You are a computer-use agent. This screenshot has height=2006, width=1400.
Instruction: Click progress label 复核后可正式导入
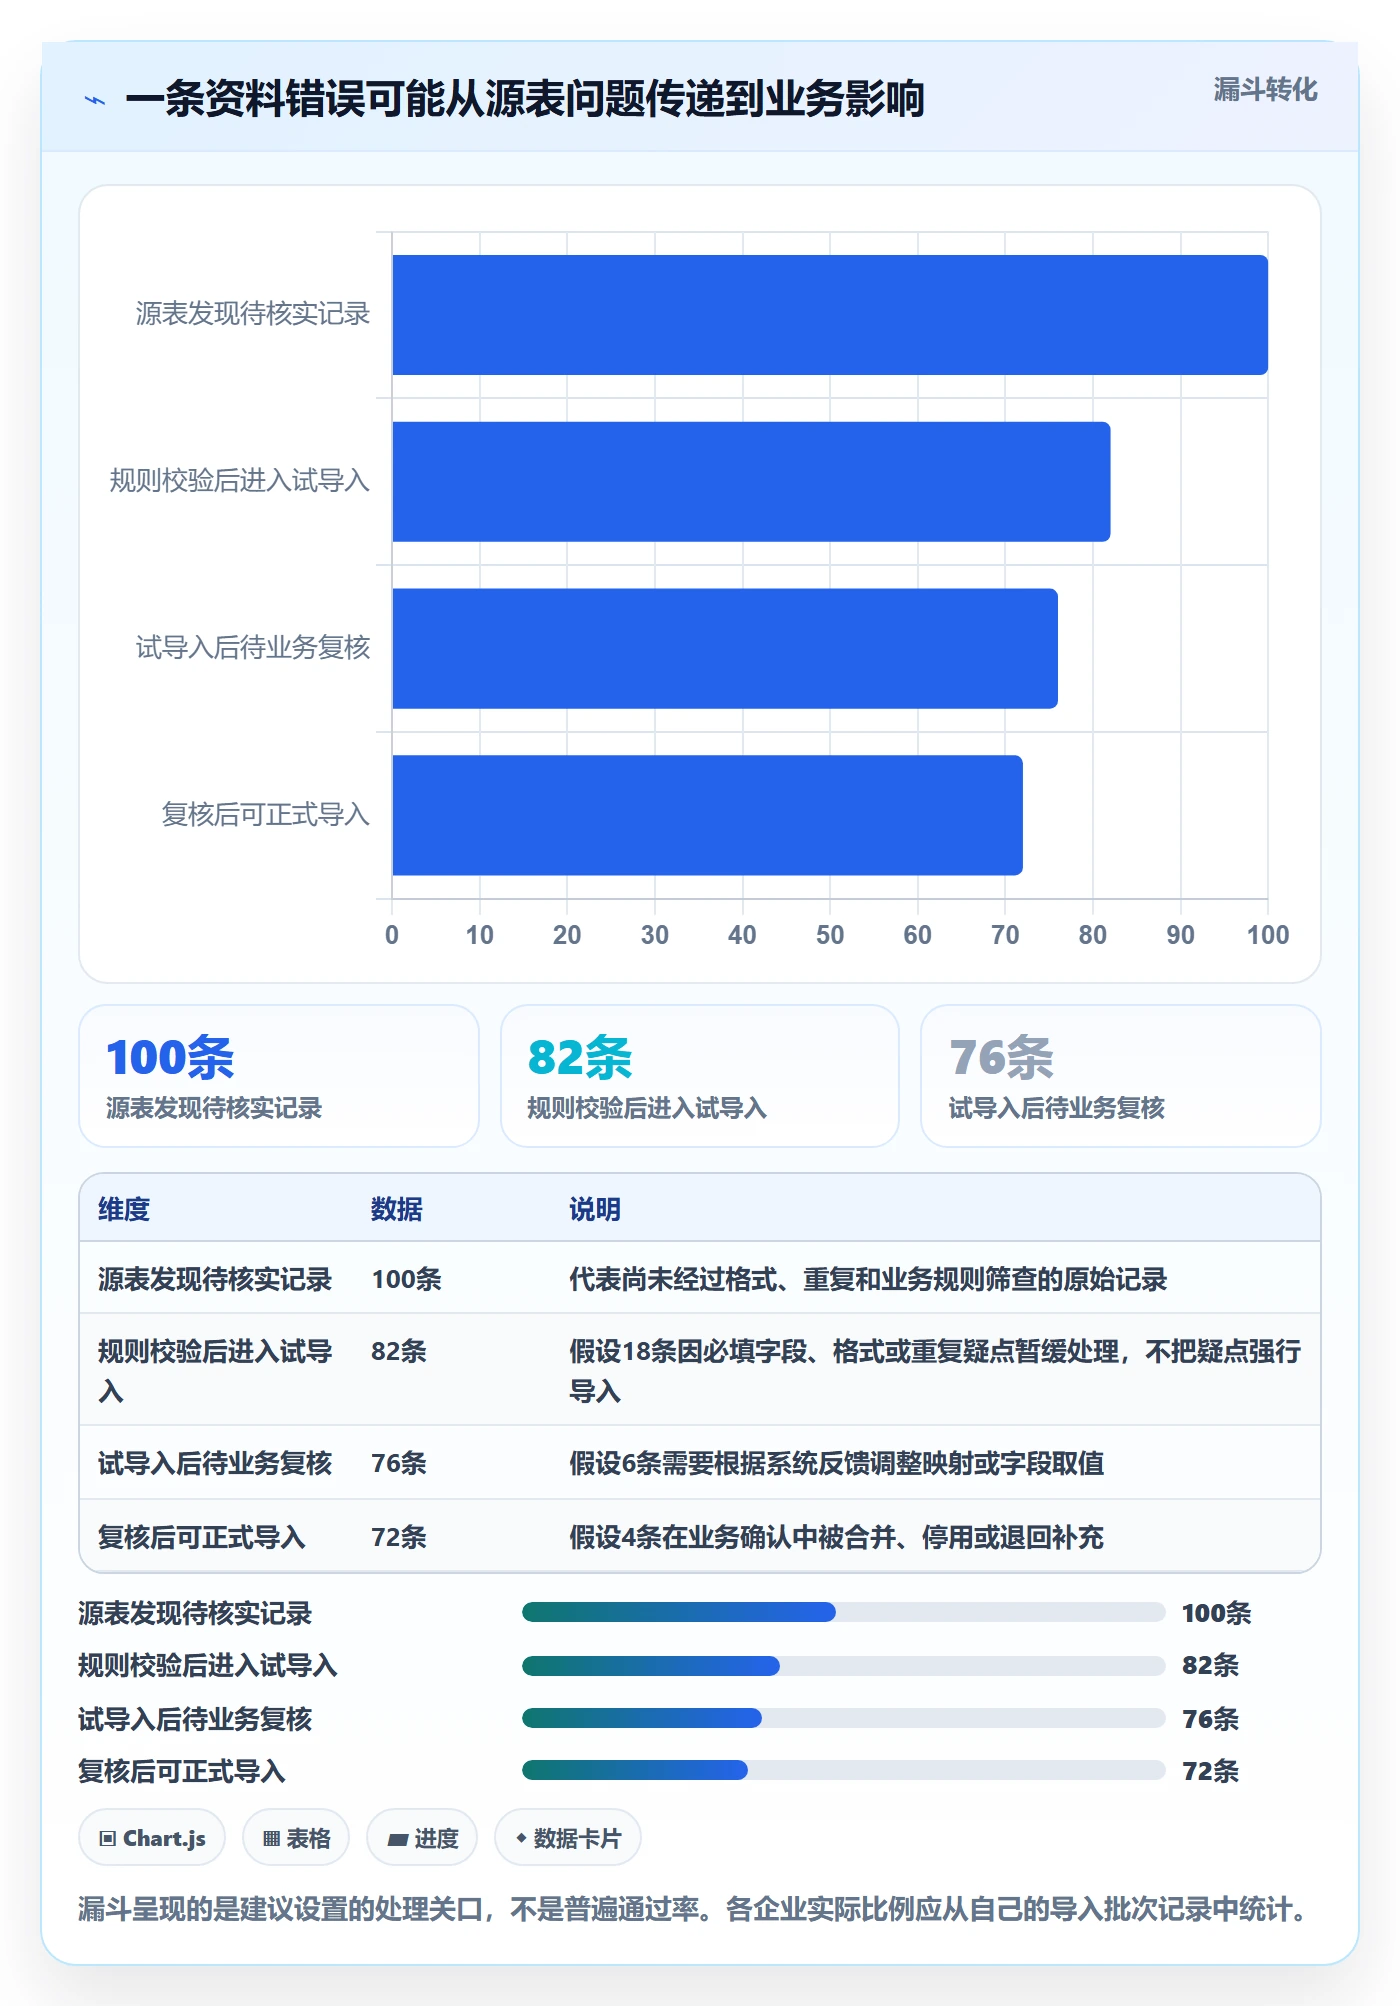[182, 1771]
